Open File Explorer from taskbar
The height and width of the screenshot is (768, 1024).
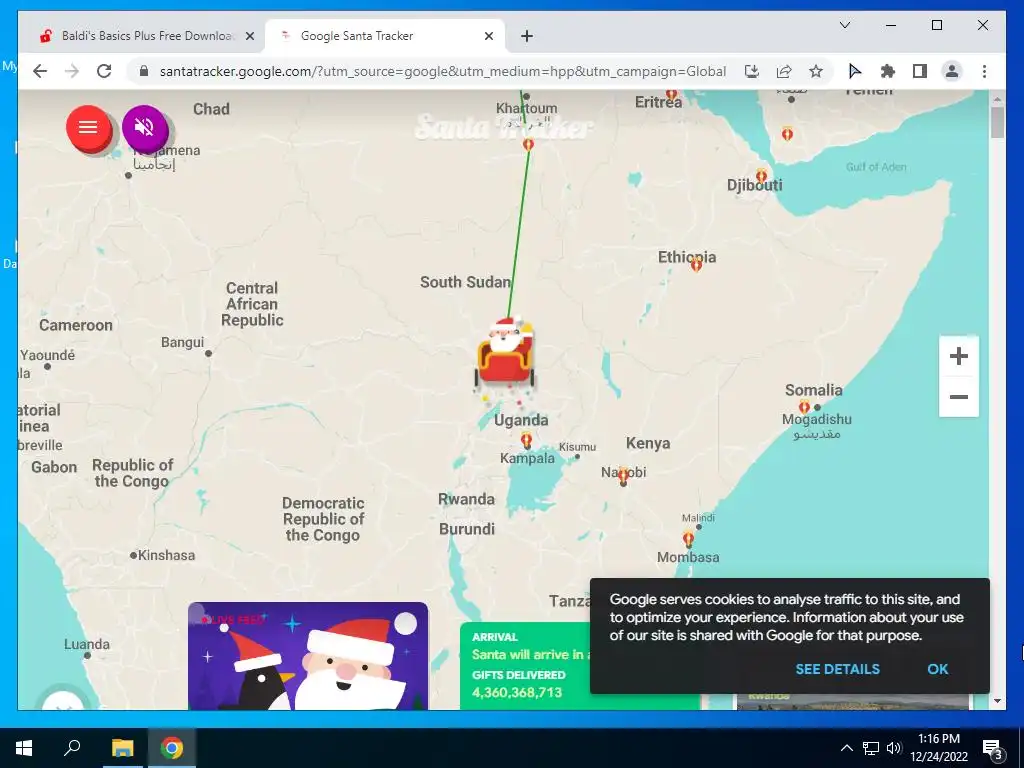(x=122, y=748)
